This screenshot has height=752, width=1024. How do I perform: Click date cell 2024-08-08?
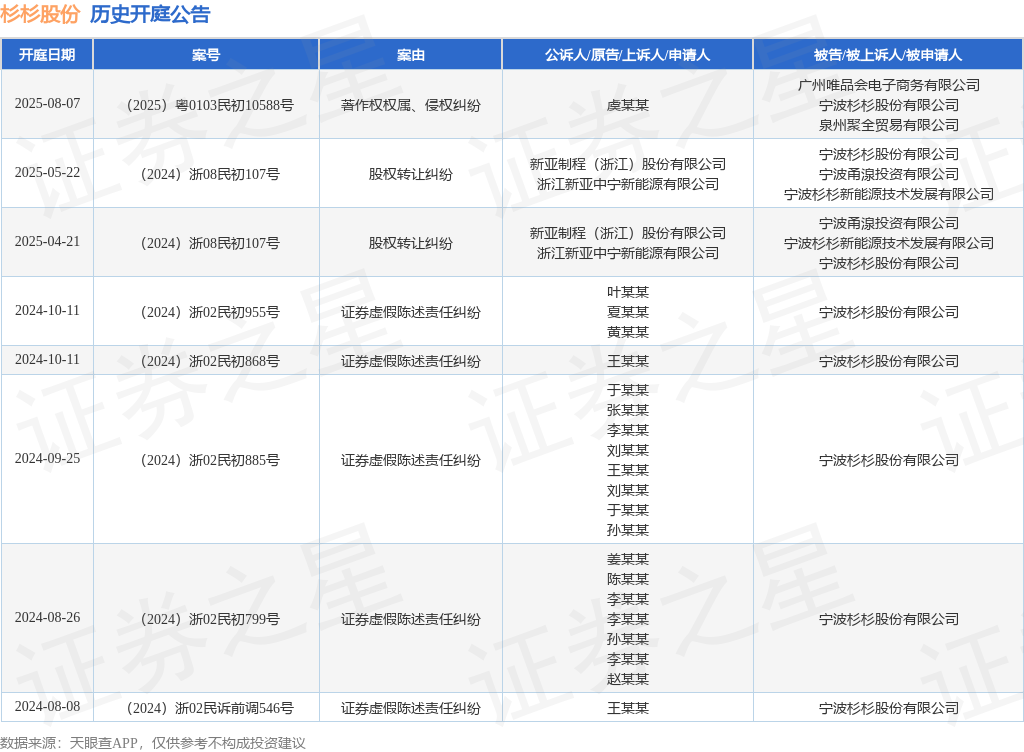(x=47, y=707)
